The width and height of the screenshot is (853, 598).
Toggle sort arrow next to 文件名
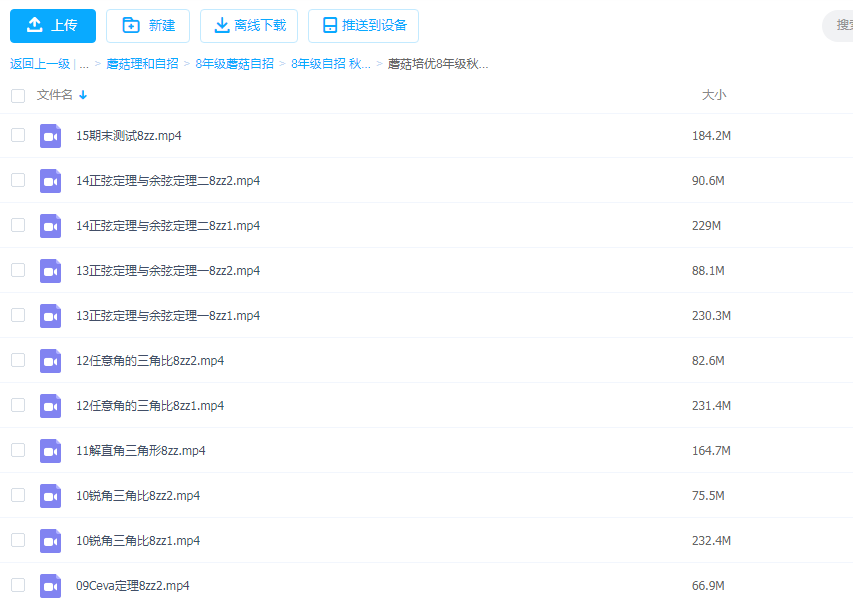pyautogui.click(x=83, y=95)
